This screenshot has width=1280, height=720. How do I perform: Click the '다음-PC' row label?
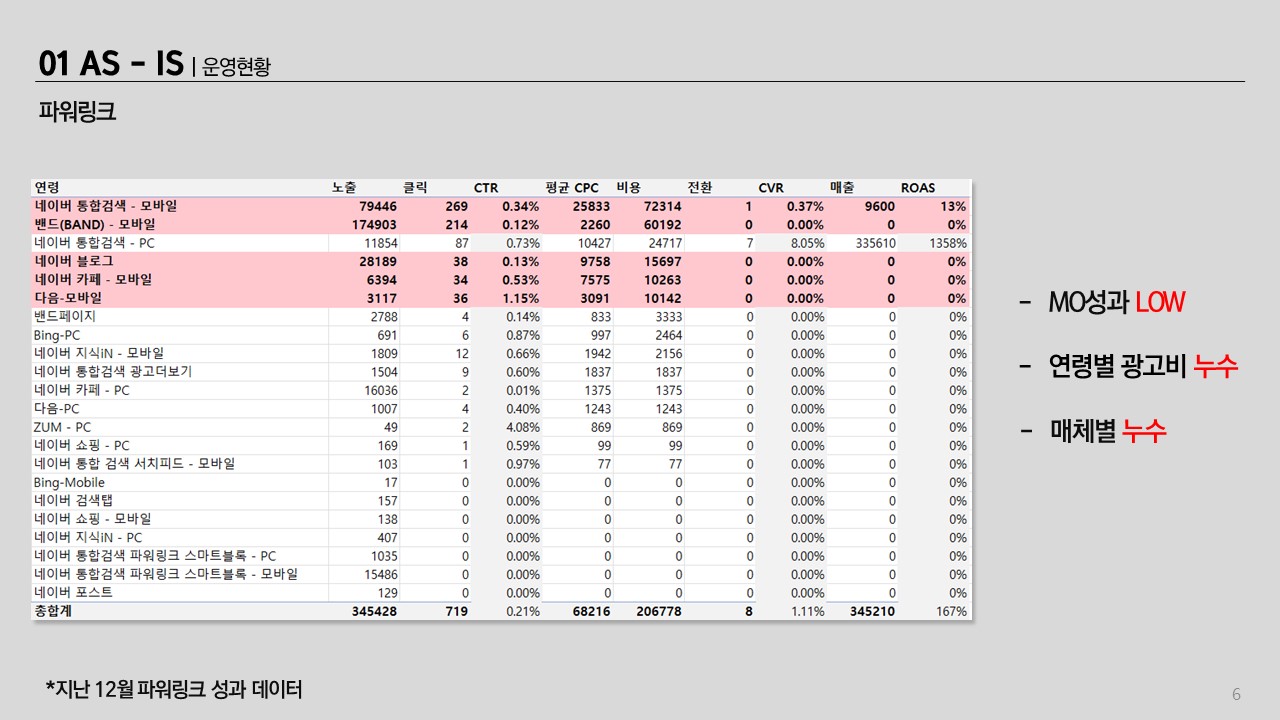click(57, 409)
